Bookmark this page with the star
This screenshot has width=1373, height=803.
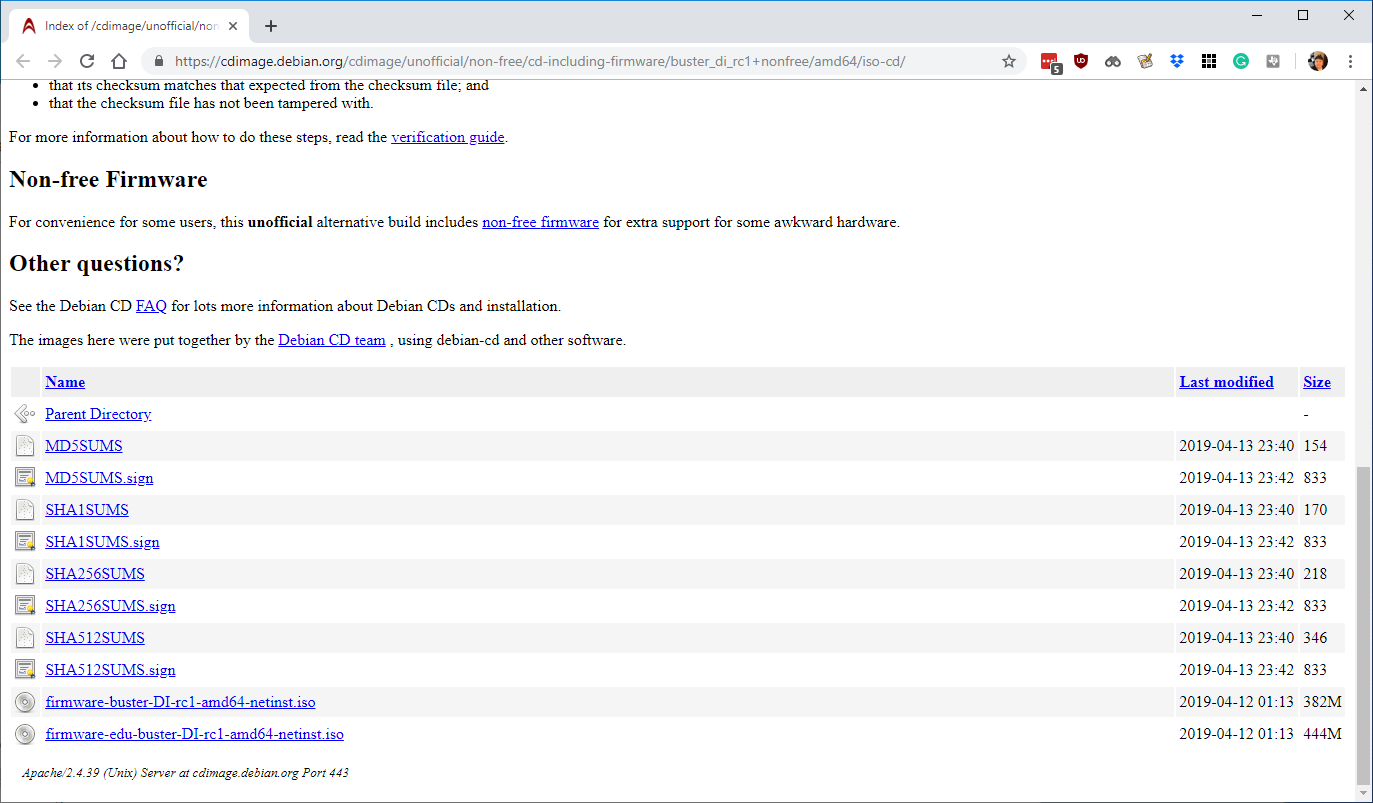tap(1009, 61)
